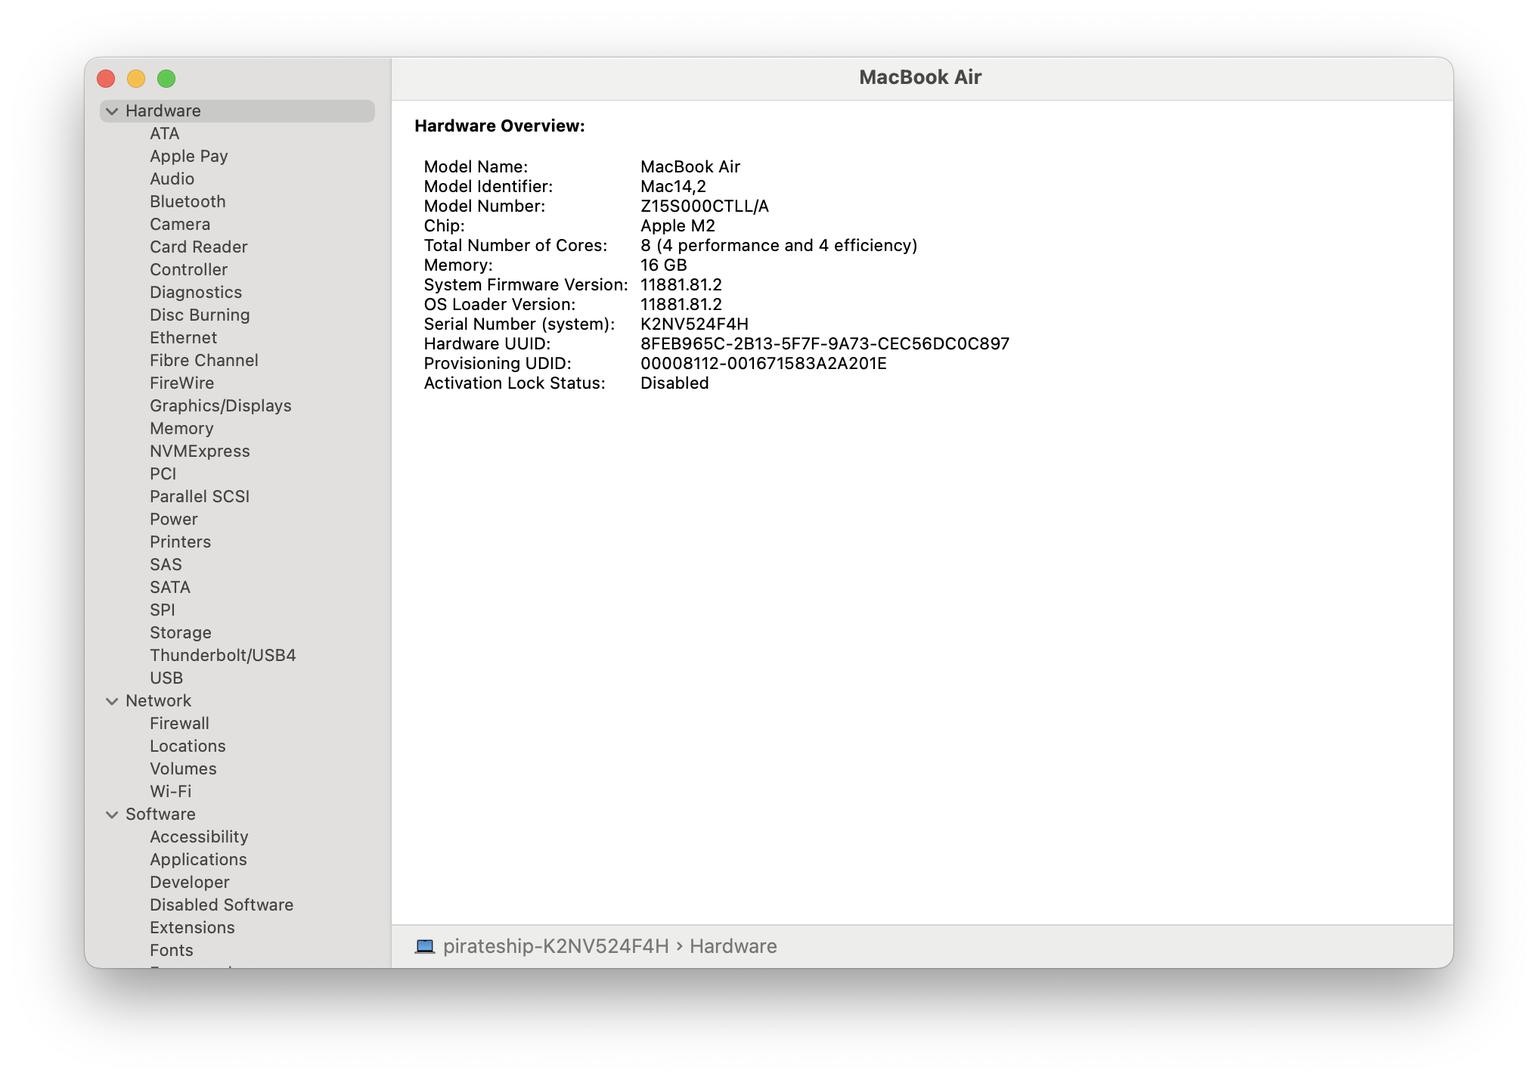
Task: Click the MacBook Air window title
Action: click(920, 77)
